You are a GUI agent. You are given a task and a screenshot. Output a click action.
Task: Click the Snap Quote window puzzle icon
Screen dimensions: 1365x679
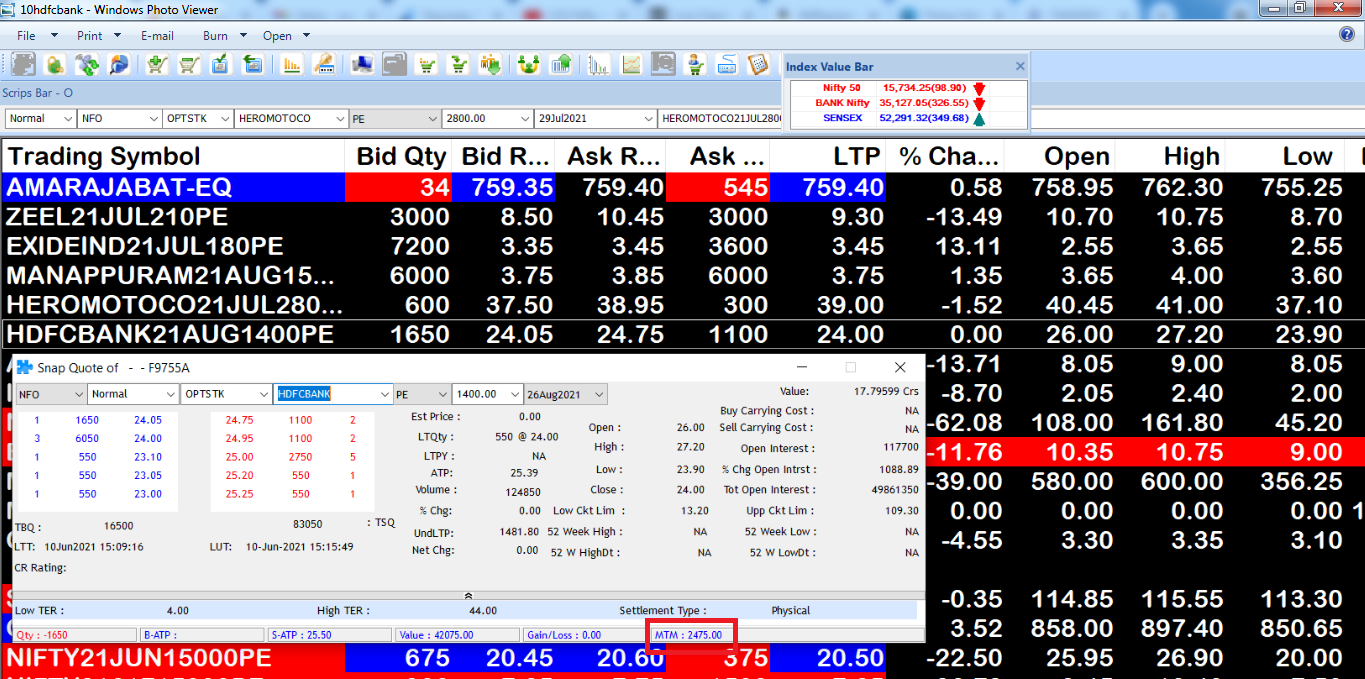point(24,367)
